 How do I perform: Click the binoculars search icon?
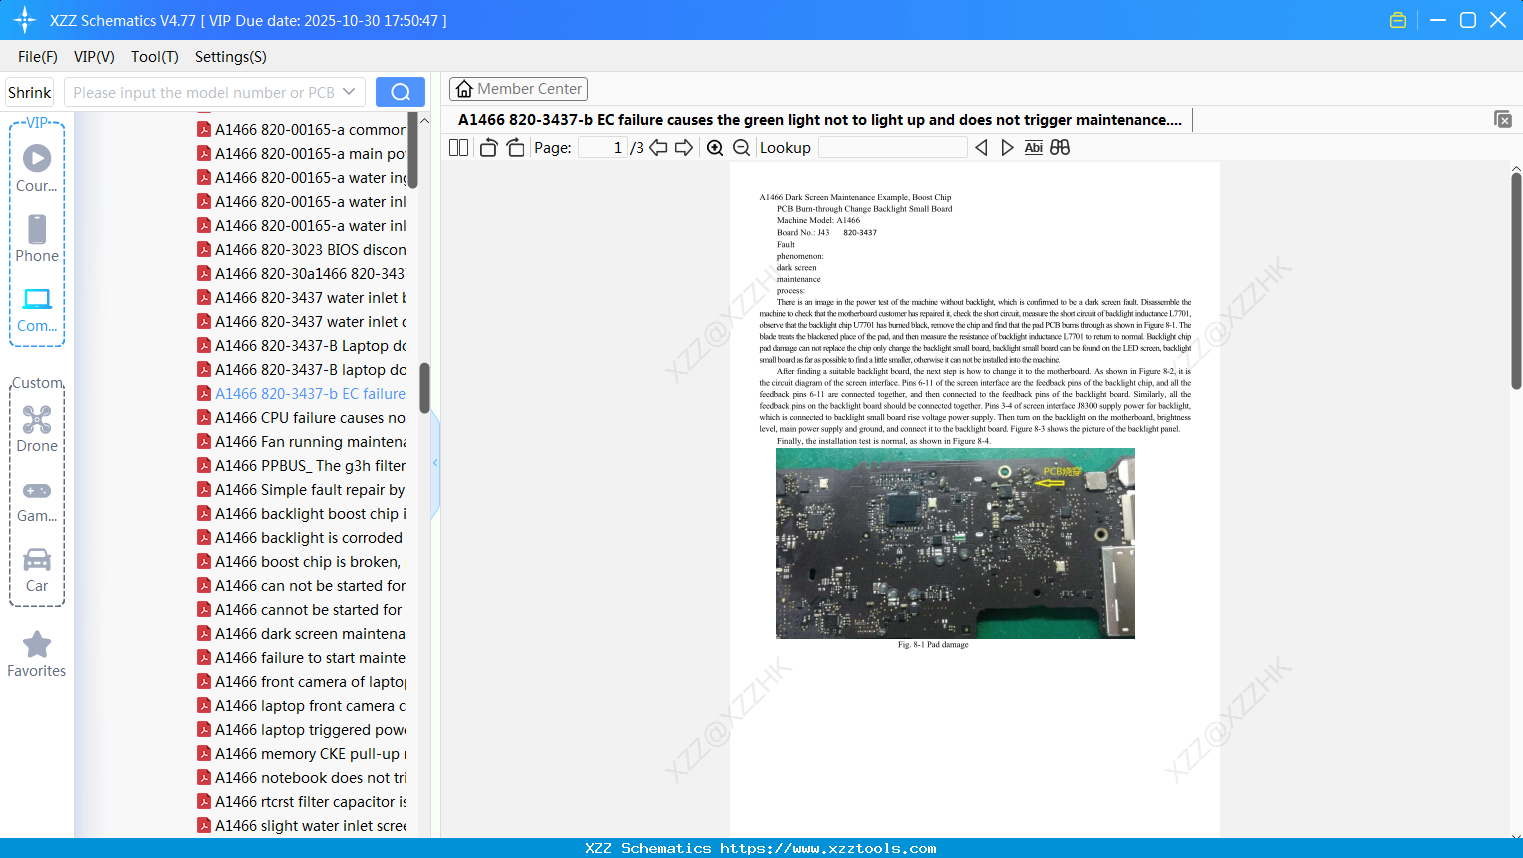coord(1060,148)
